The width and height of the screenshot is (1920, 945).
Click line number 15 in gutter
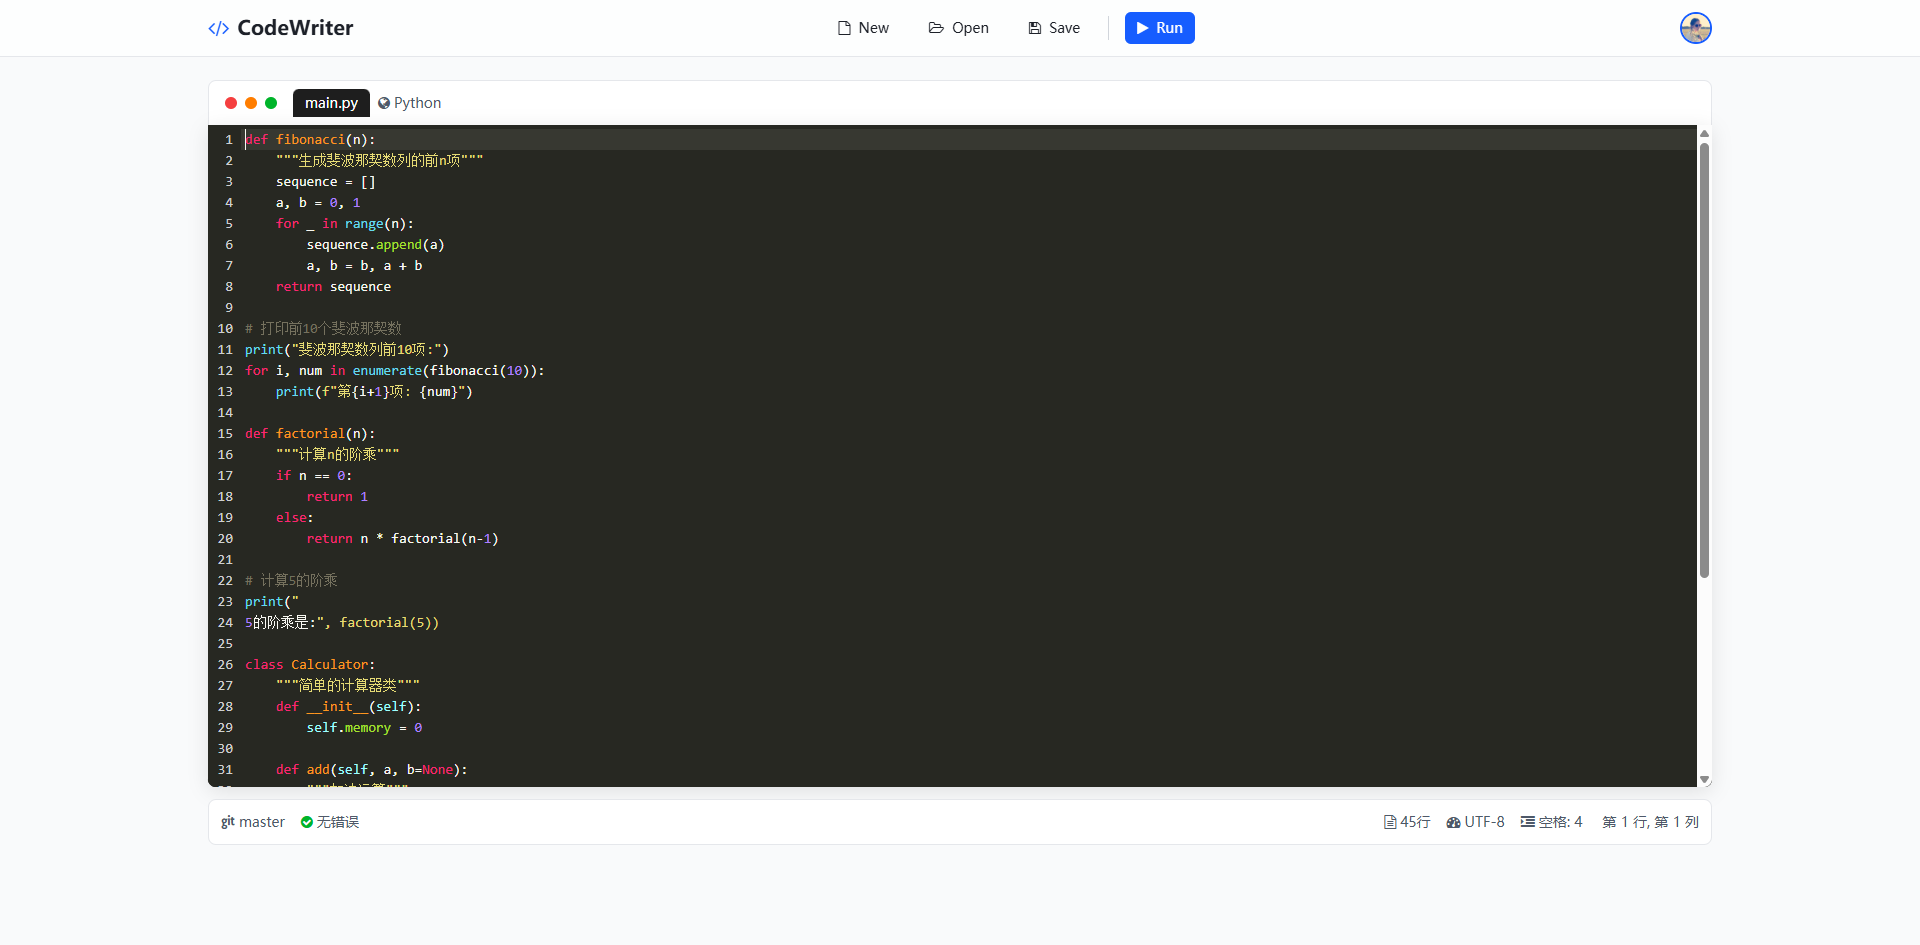[x=225, y=434]
